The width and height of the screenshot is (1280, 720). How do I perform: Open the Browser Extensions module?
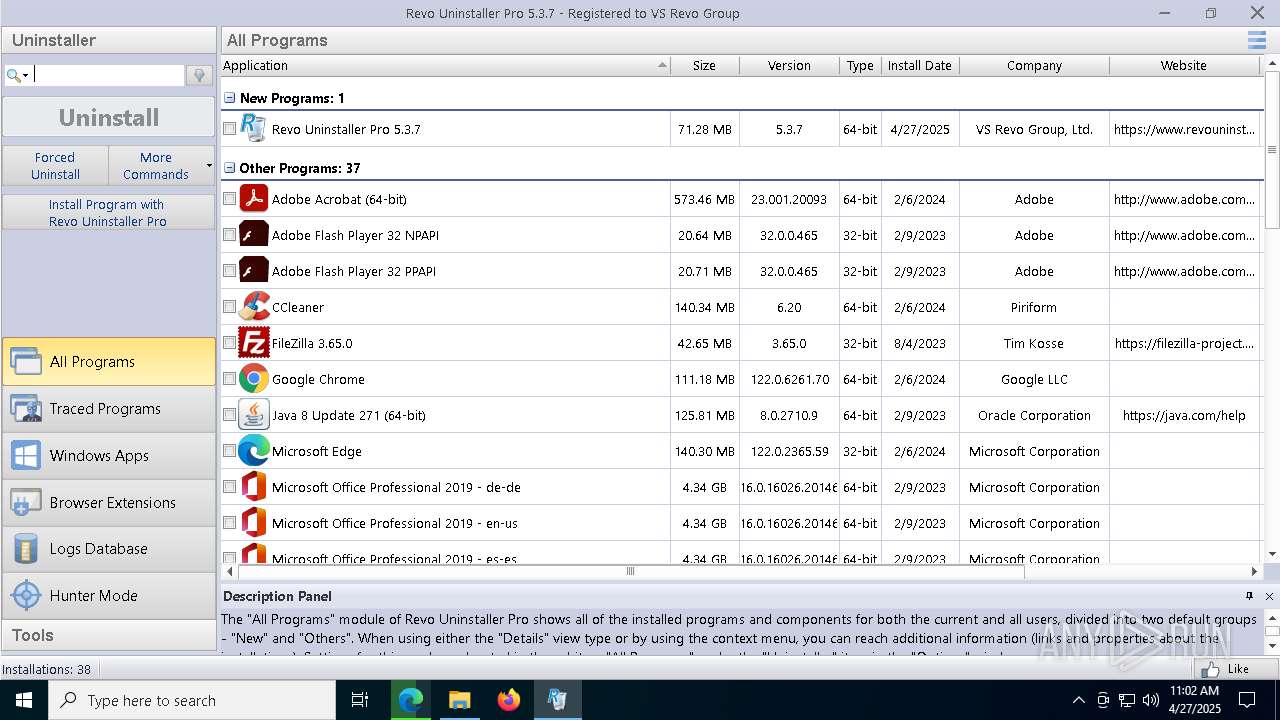tap(108, 502)
